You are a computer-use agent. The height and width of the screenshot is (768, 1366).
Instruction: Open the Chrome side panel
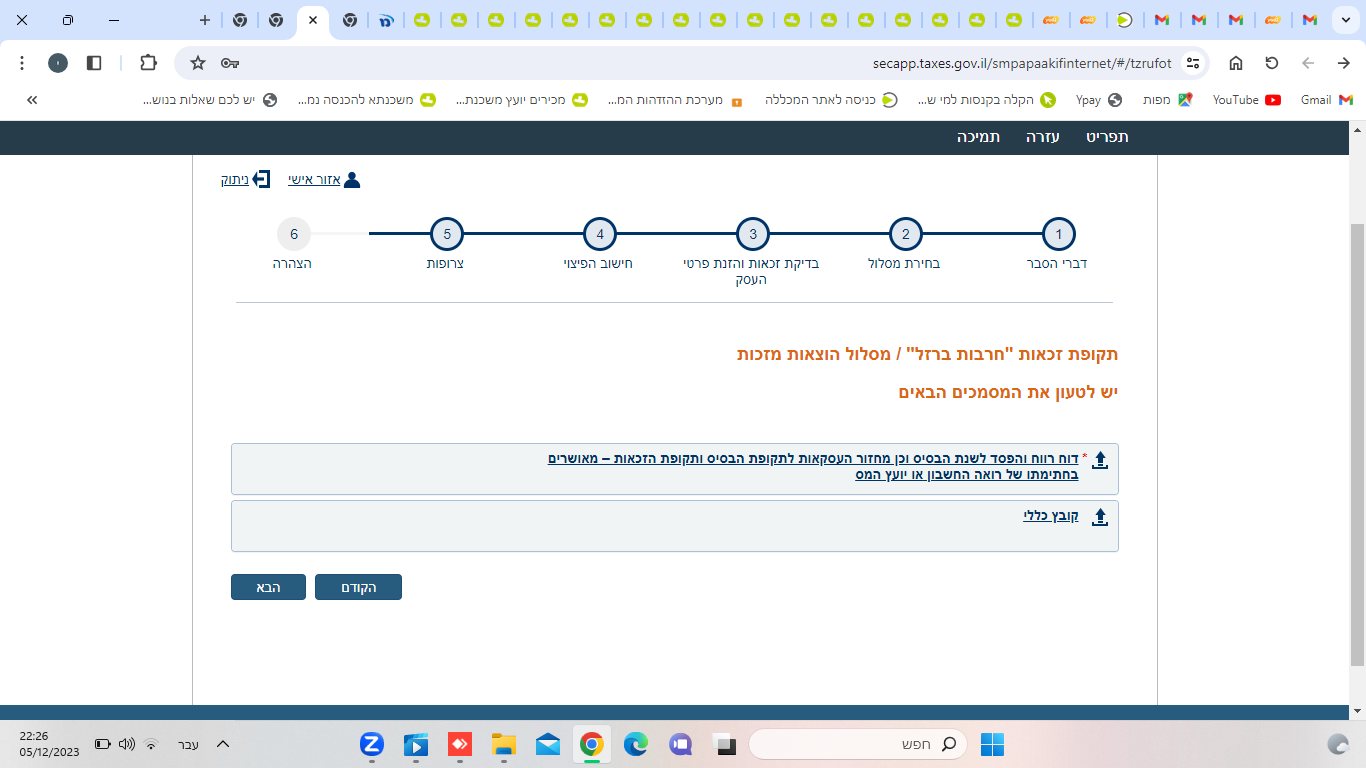(94, 63)
